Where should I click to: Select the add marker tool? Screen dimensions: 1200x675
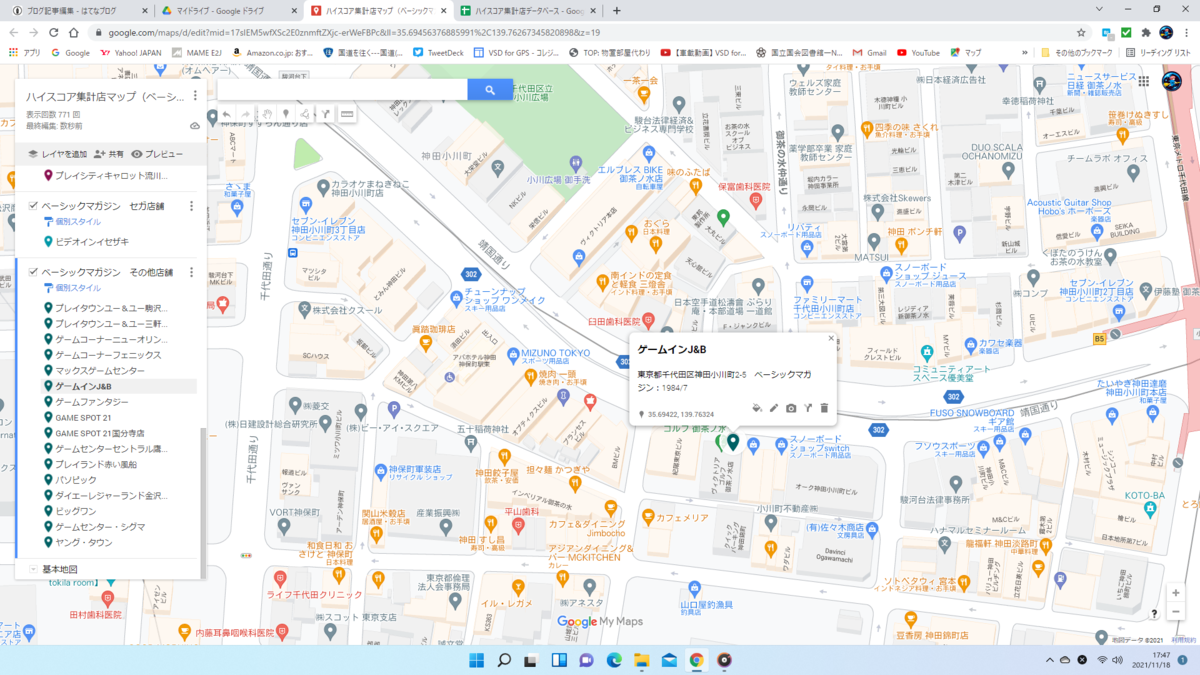click(x=286, y=115)
